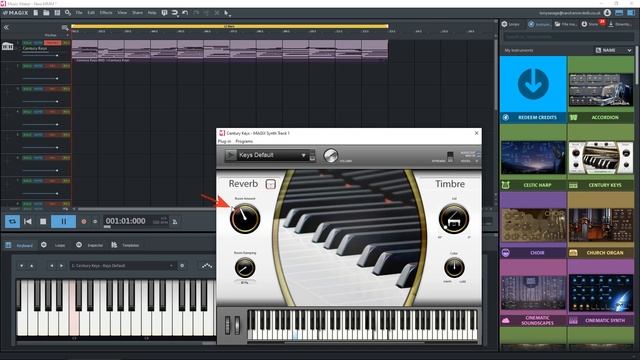
Task: Toggle loop playback mode button
Action: 12,221
